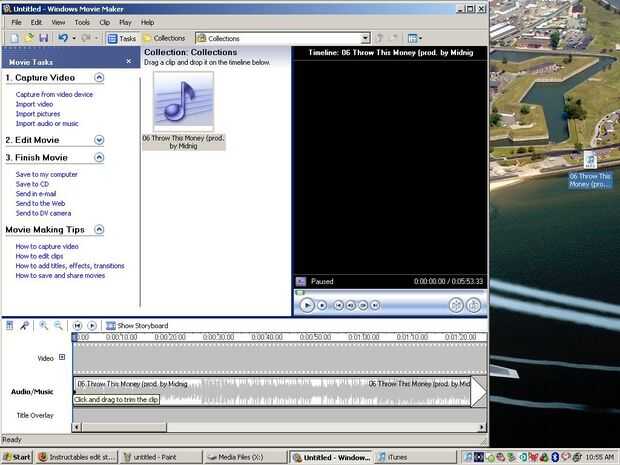The height and width of the screenshot is (465, 620).
Task: Close the Movie Tasks pane
Action: [129, 61]
